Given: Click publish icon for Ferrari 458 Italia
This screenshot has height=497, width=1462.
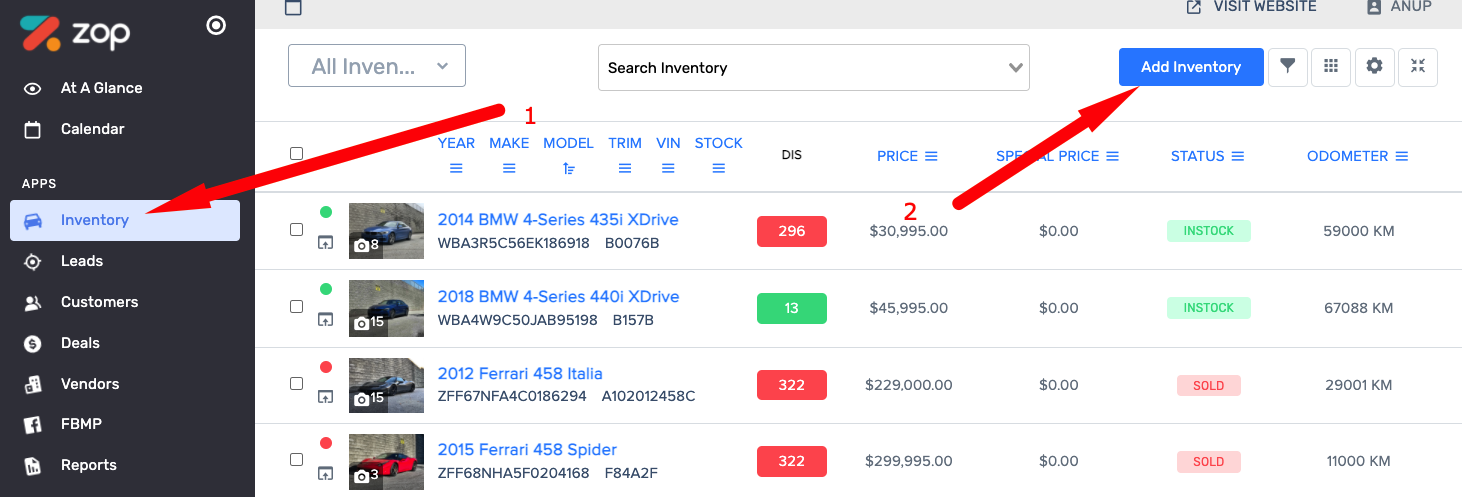Looking at the screenshot, I should click(x=325, y=396).
